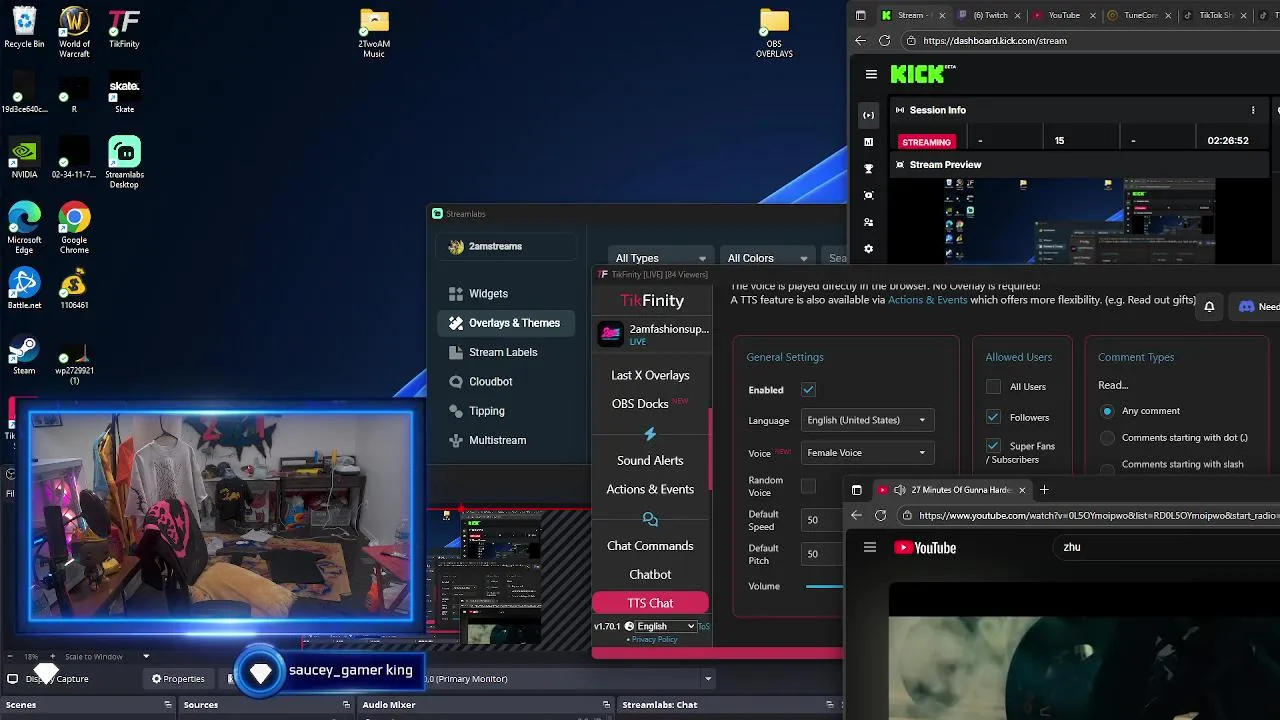Image resolution: width=1280 pixels, height=720 pixels.
Task: Launch Battle.net desktop shortcut
Action: pyautogui.click(x=24, y=289)
